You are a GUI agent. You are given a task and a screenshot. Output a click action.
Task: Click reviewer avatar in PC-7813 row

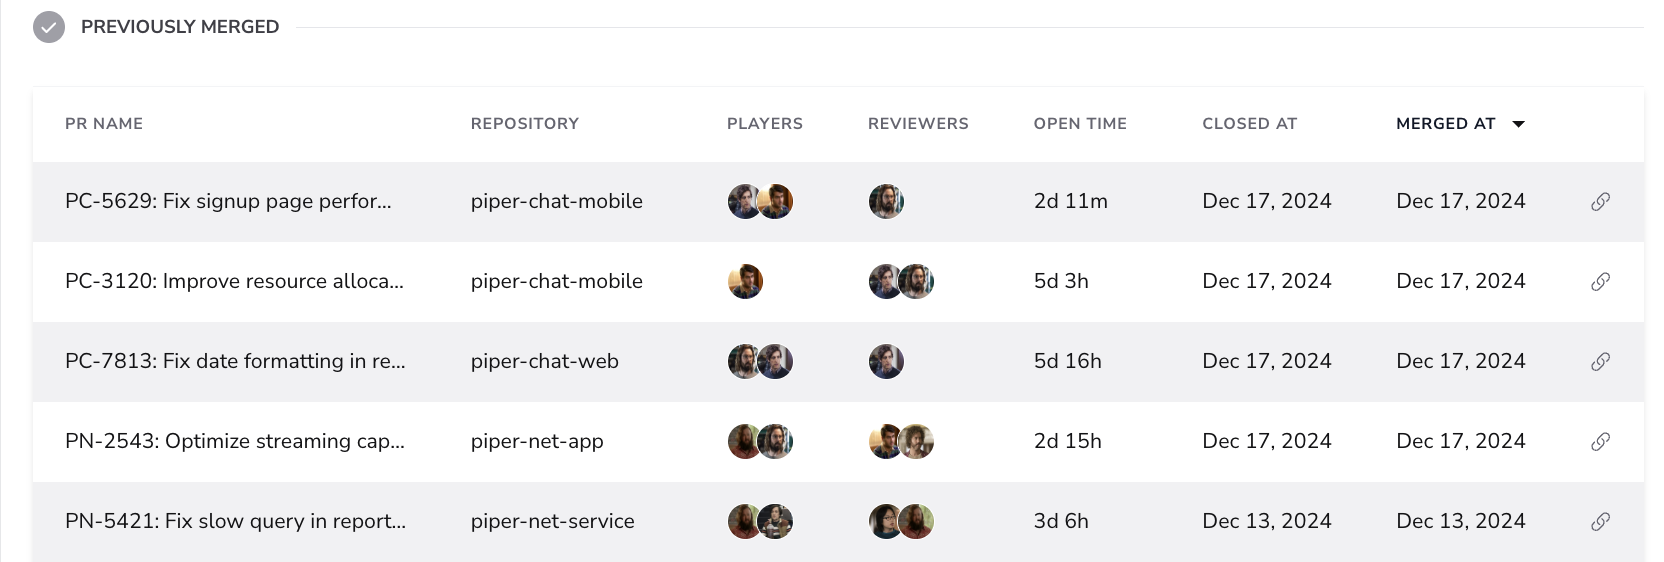(x=886, y=361)
